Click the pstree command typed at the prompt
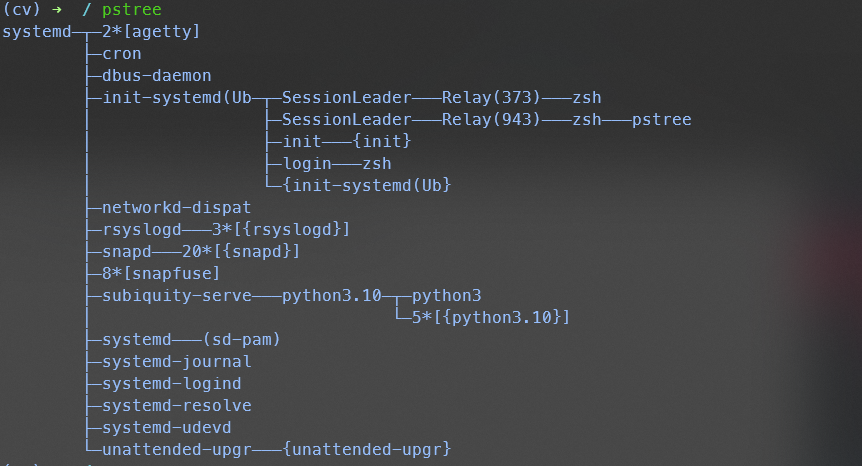Image resolution: width=862 pixels, height=466 pixels. [x=131, y=10]
